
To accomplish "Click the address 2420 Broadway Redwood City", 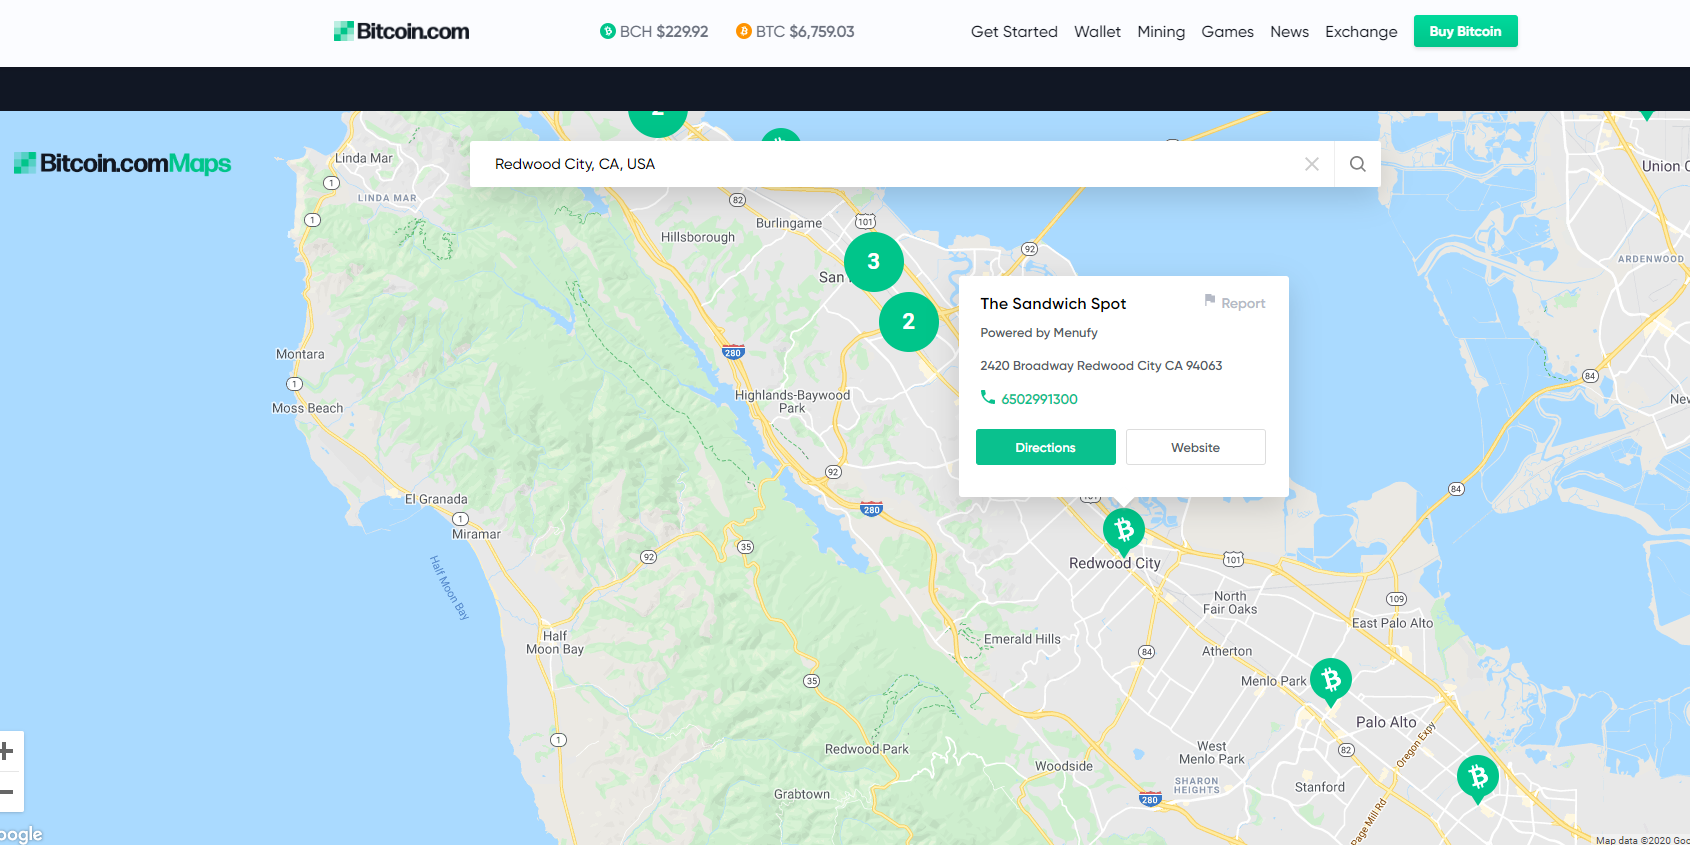I will (1101, 366).
